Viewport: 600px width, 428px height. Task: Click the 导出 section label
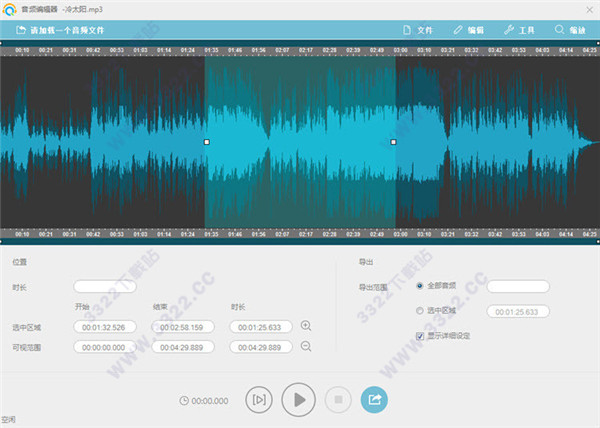point(366,262)
